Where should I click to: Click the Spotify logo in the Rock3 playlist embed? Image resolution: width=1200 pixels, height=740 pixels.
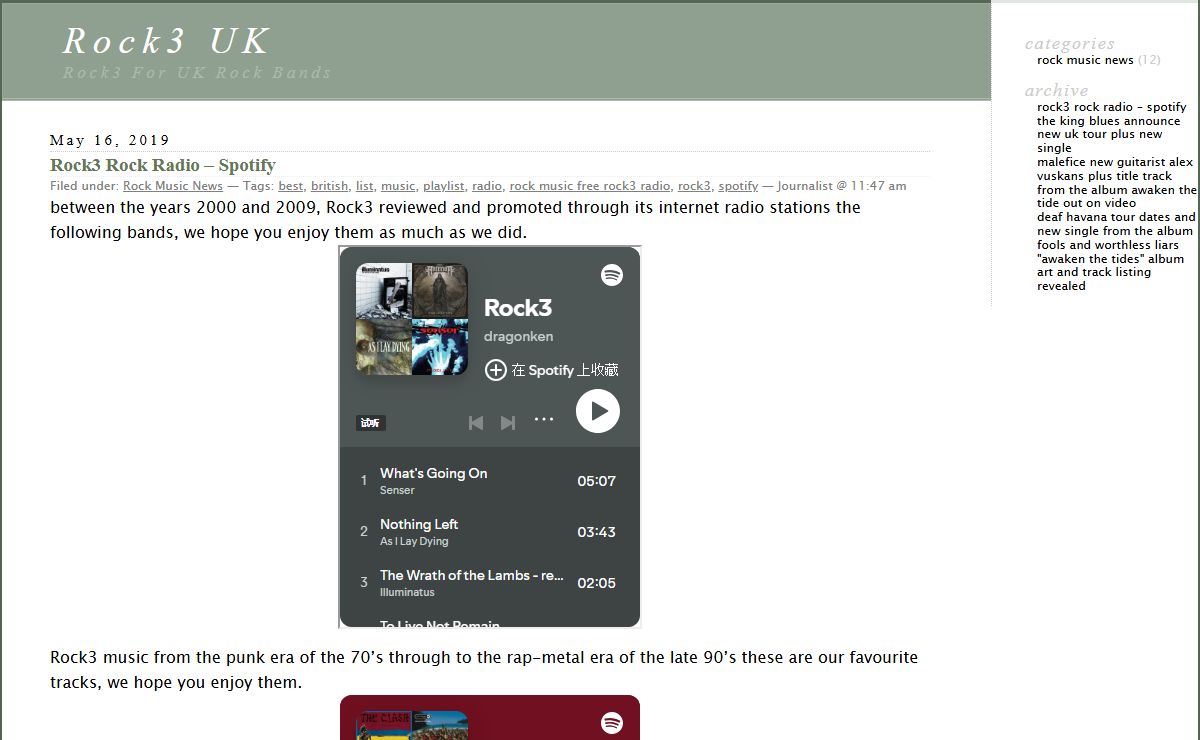(x=612, y=275)
